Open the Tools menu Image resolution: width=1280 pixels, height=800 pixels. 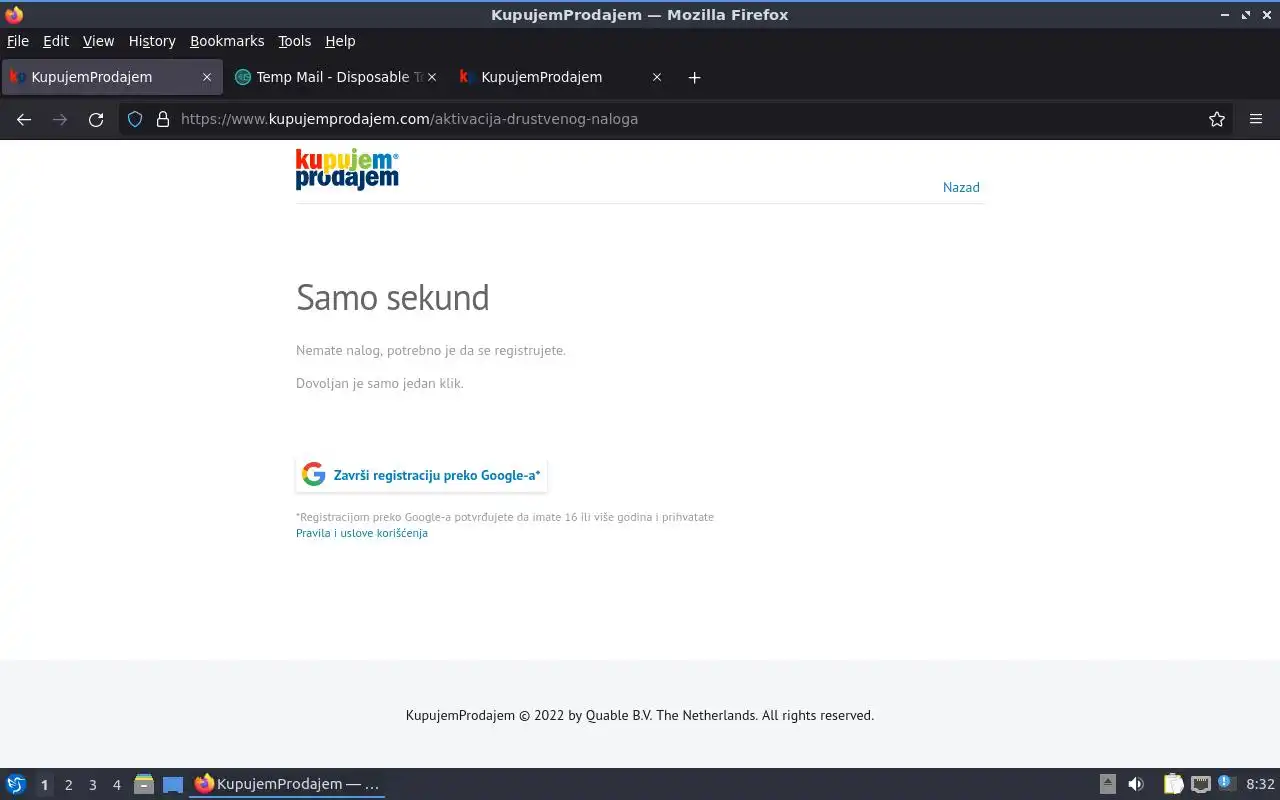click(x=295, y=41)
